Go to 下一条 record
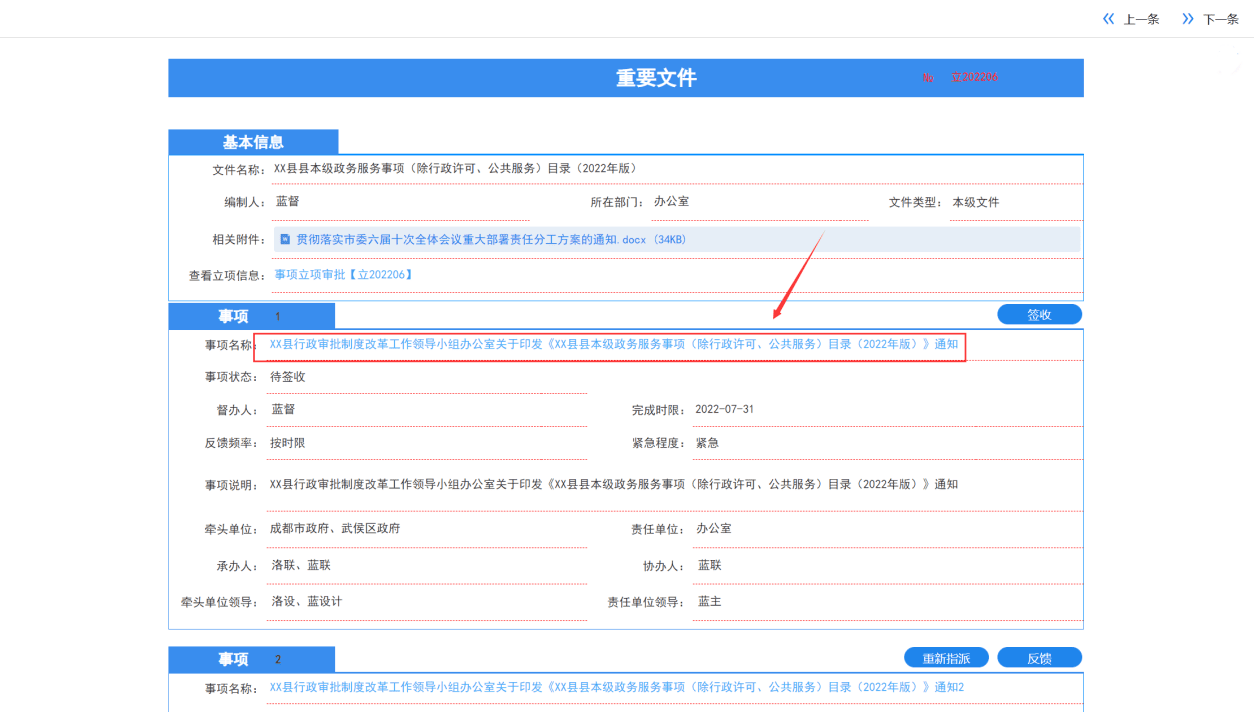Image resolution: width=1254 pixels, height=712 pixels. click(x=1221, y=19)
